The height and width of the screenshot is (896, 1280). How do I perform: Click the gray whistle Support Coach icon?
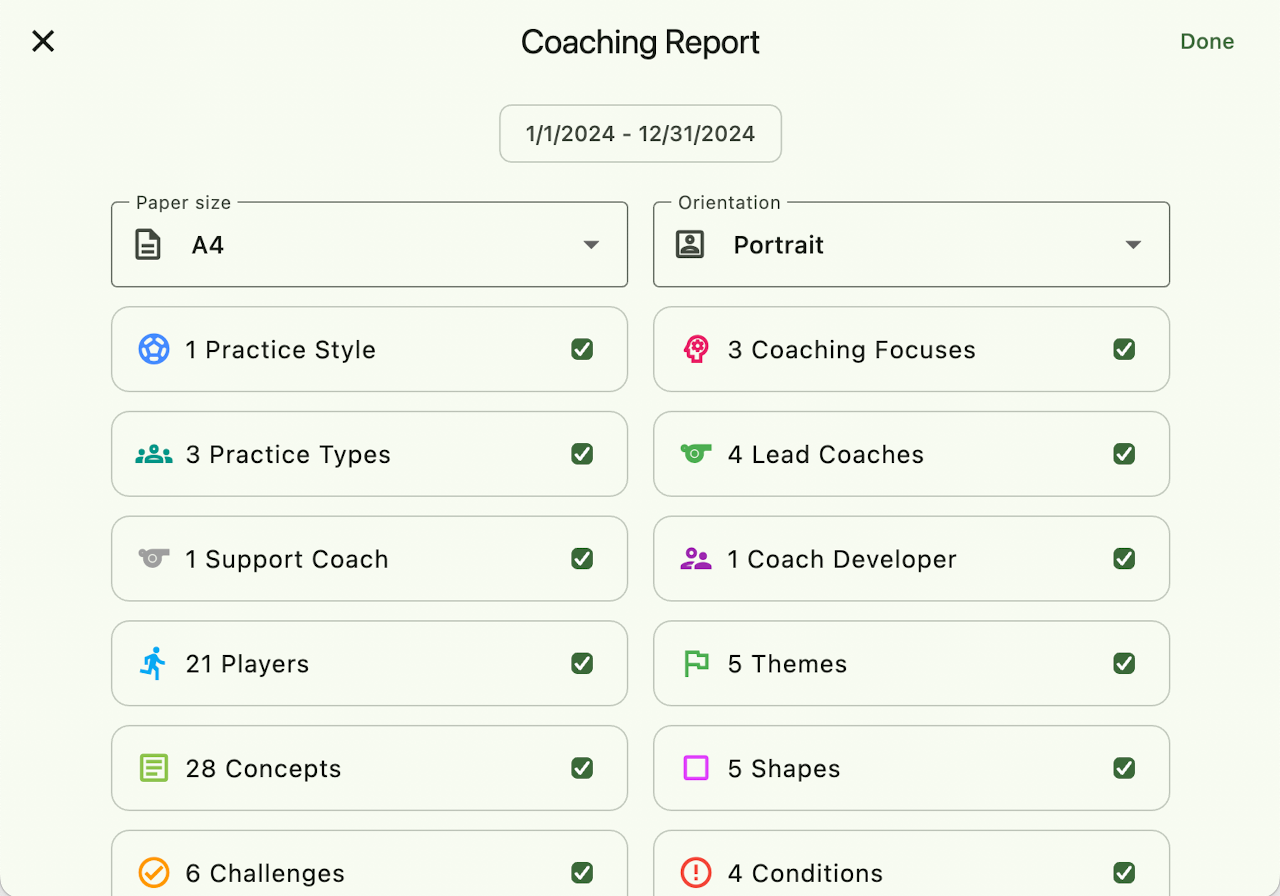coord(153,558)
